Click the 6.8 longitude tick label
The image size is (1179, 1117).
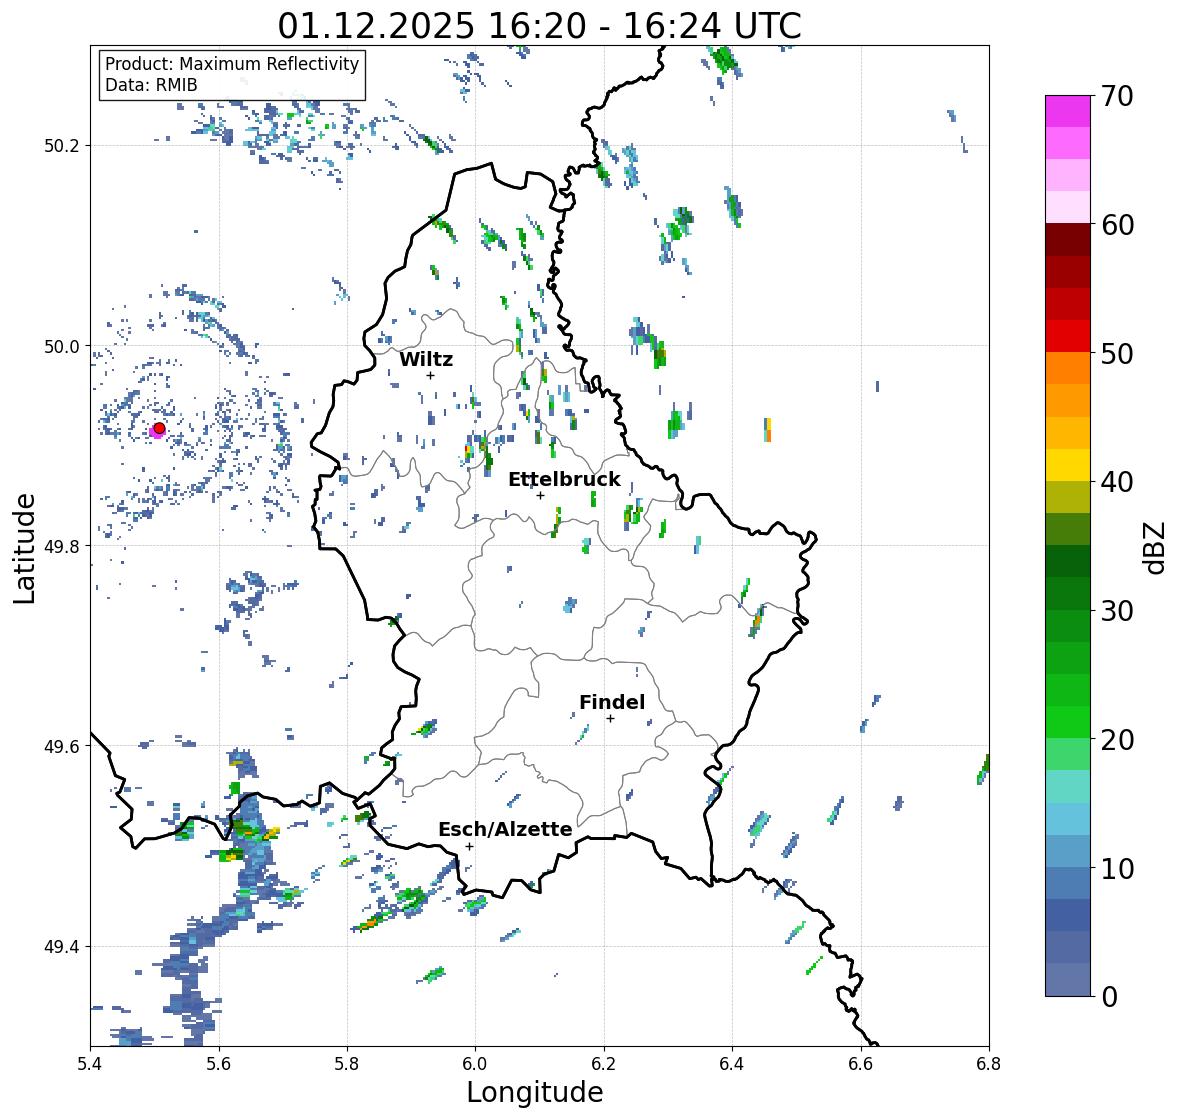[x=989, y=1064]
